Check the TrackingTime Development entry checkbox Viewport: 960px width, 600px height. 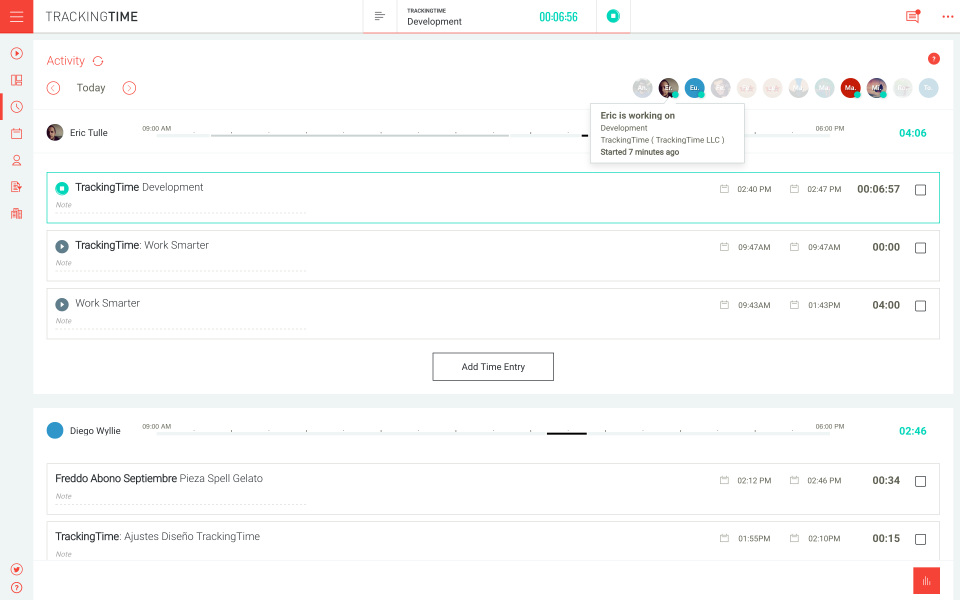[x=920, y=190]
